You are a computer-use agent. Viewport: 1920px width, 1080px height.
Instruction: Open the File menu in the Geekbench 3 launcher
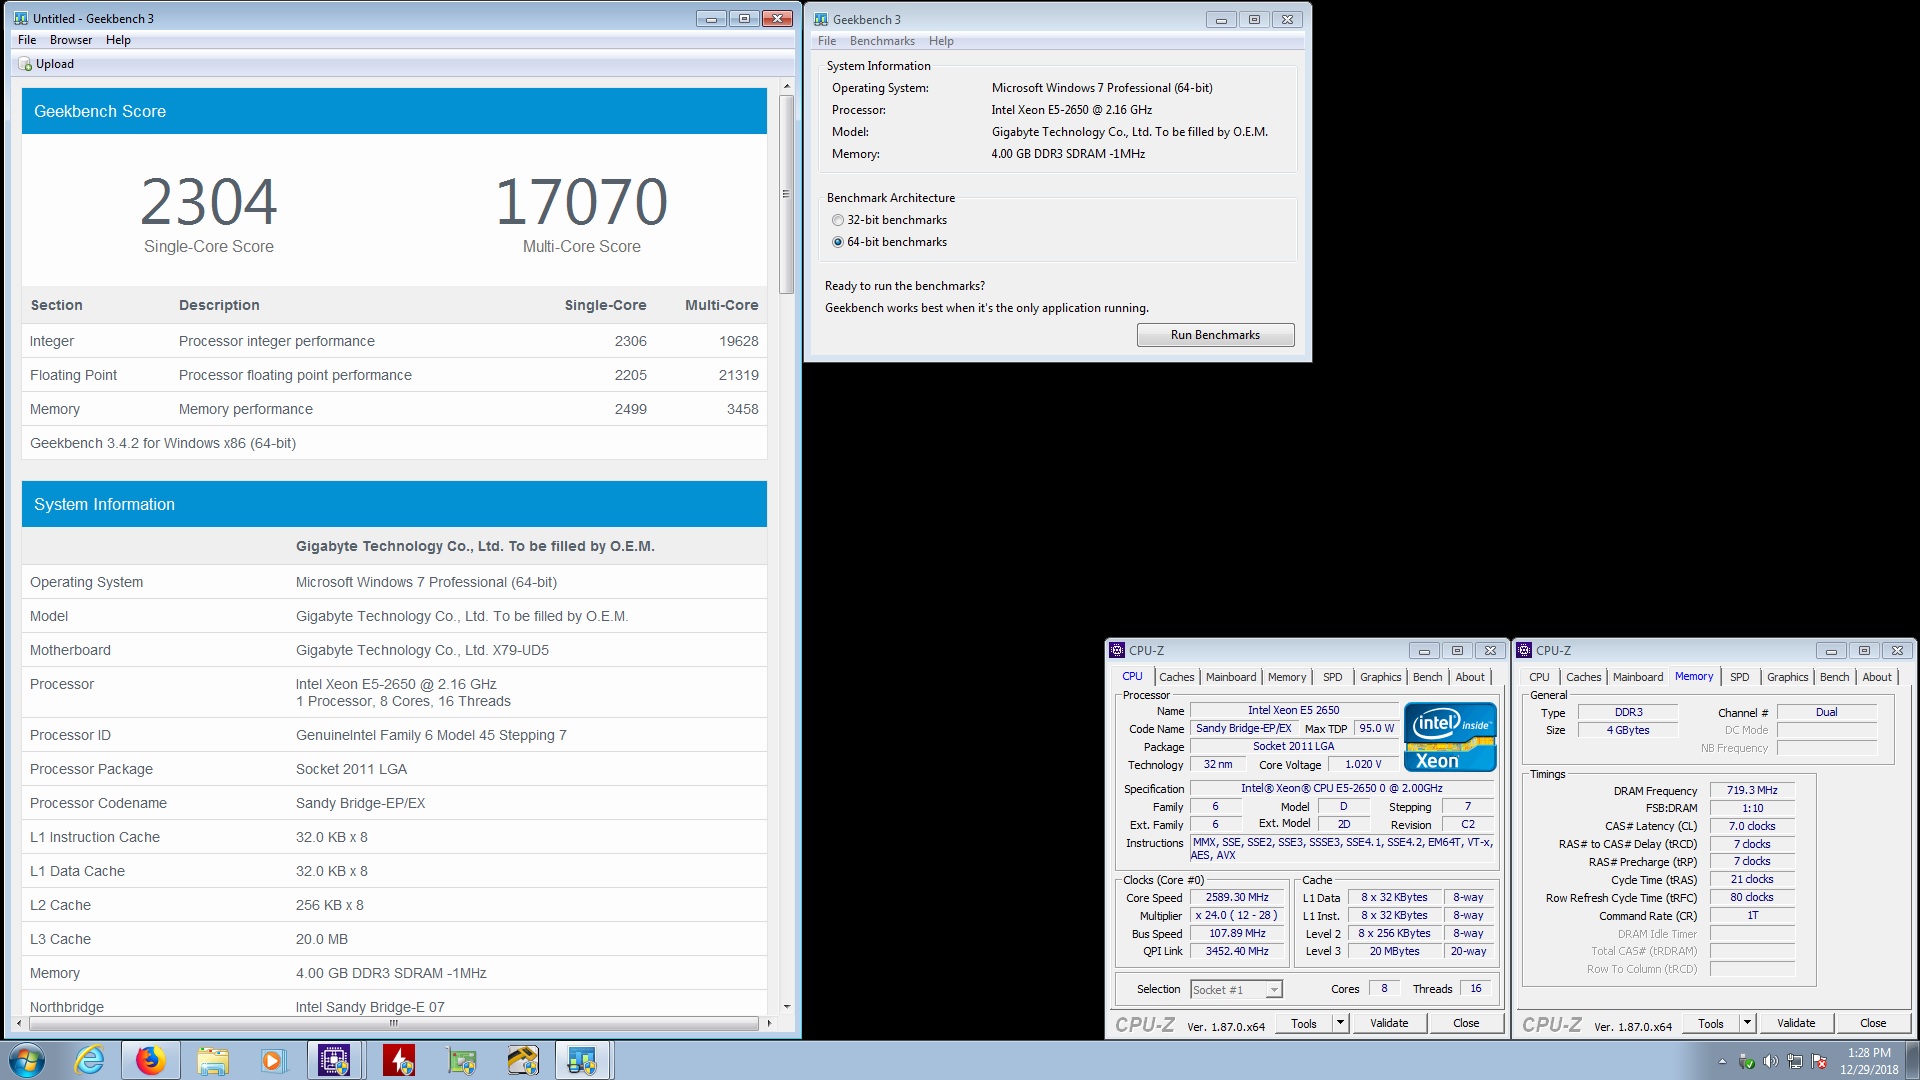pyautogui.click(x=827, y=41)
